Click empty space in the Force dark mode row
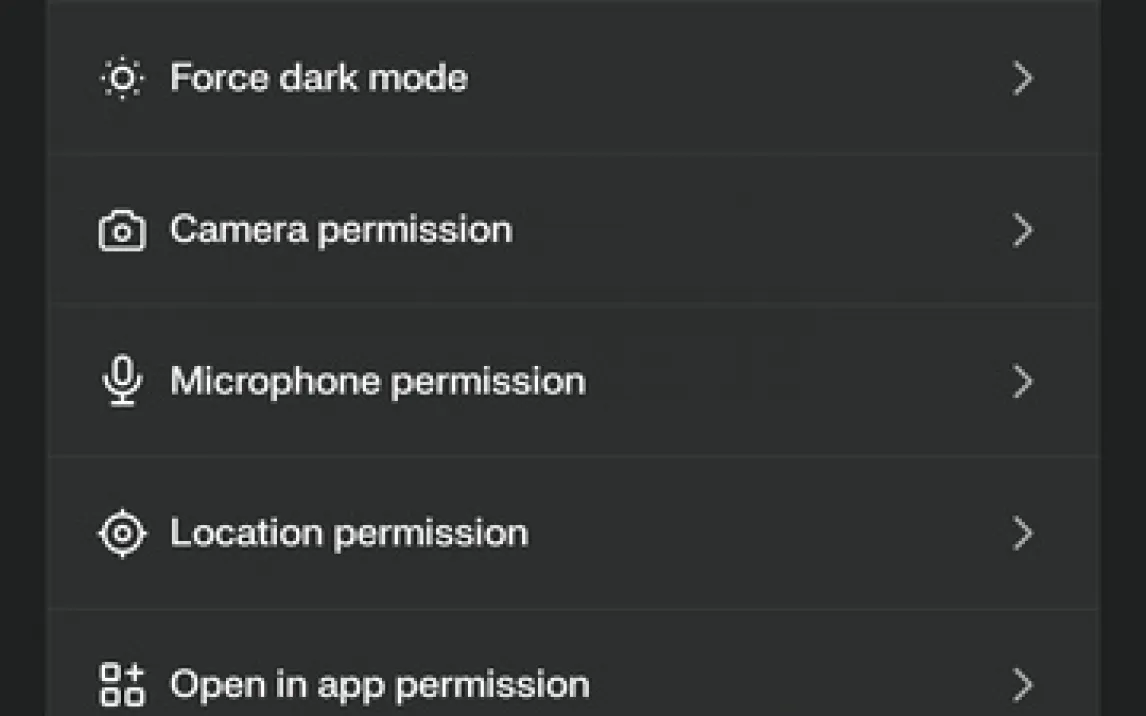The image size is (1146, 716). click(x=731, y=78)
